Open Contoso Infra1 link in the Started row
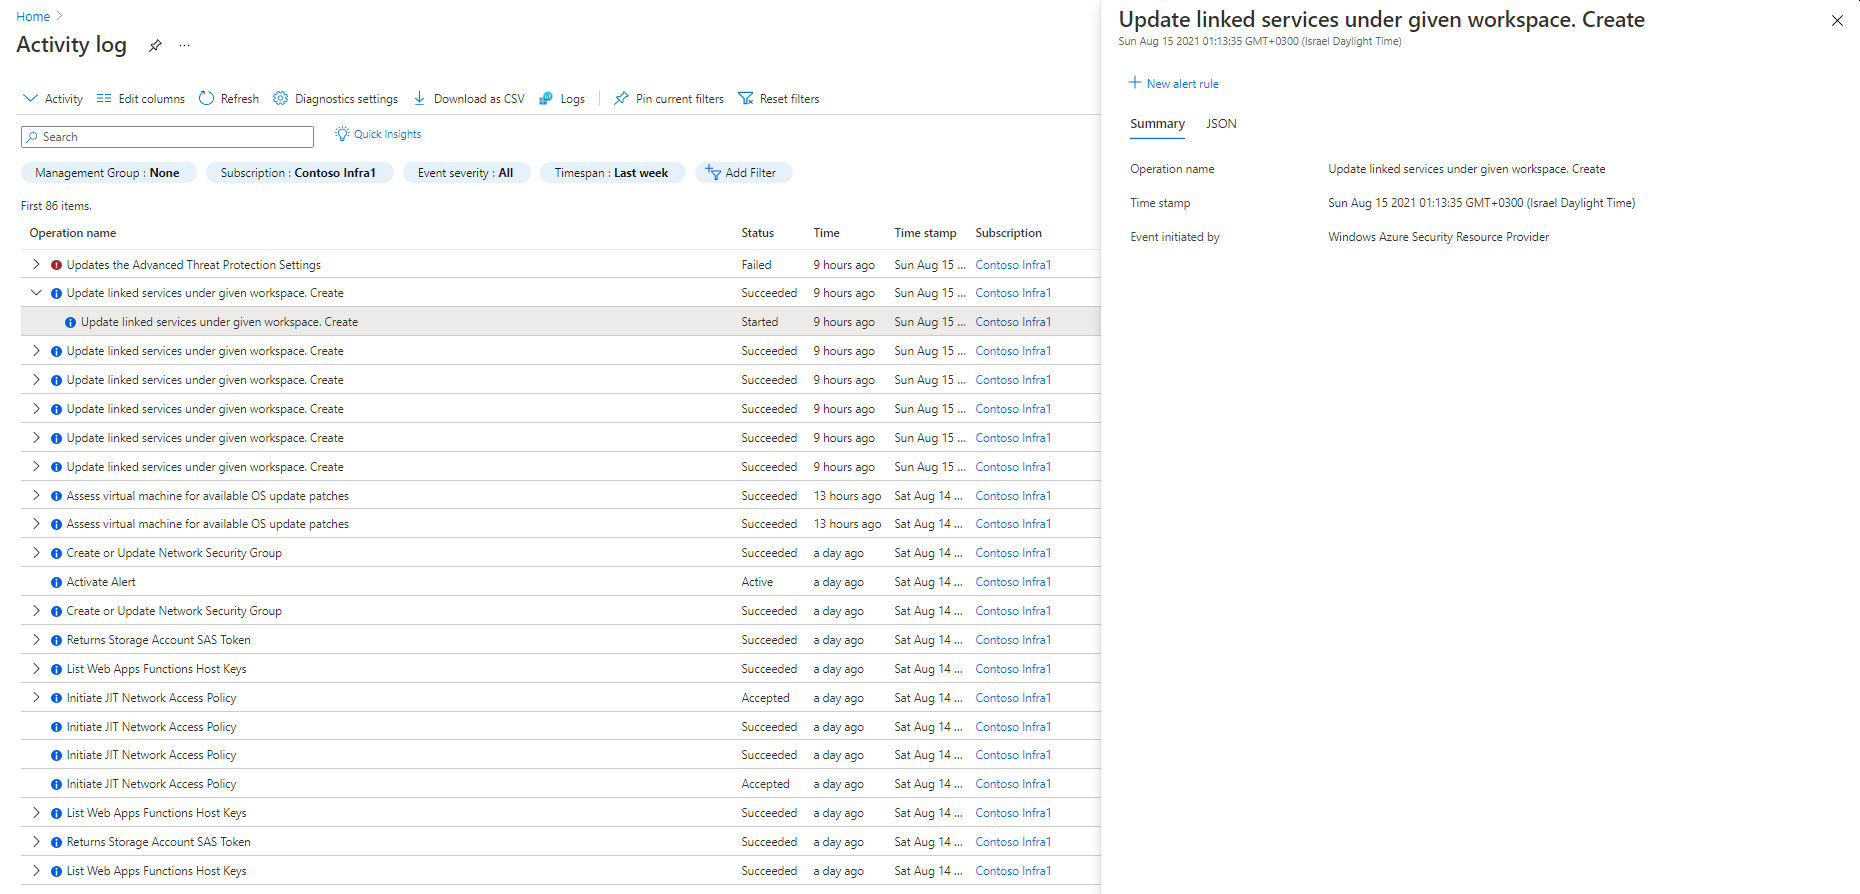This screenshot has height=894, width=1860. pyautogui.click(x=1013, y=322)
